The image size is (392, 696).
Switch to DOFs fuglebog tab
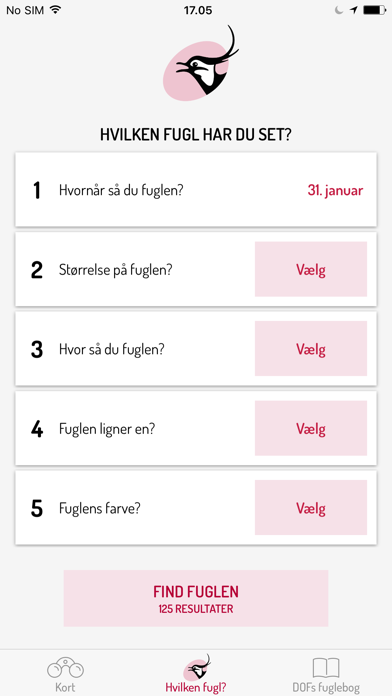click(326, 672)
